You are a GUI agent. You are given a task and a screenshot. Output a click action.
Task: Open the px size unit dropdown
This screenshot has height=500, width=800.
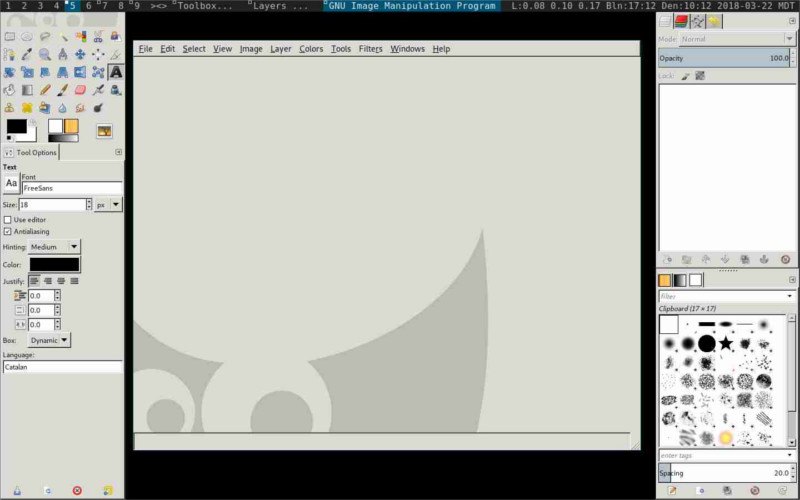(108, 204)
